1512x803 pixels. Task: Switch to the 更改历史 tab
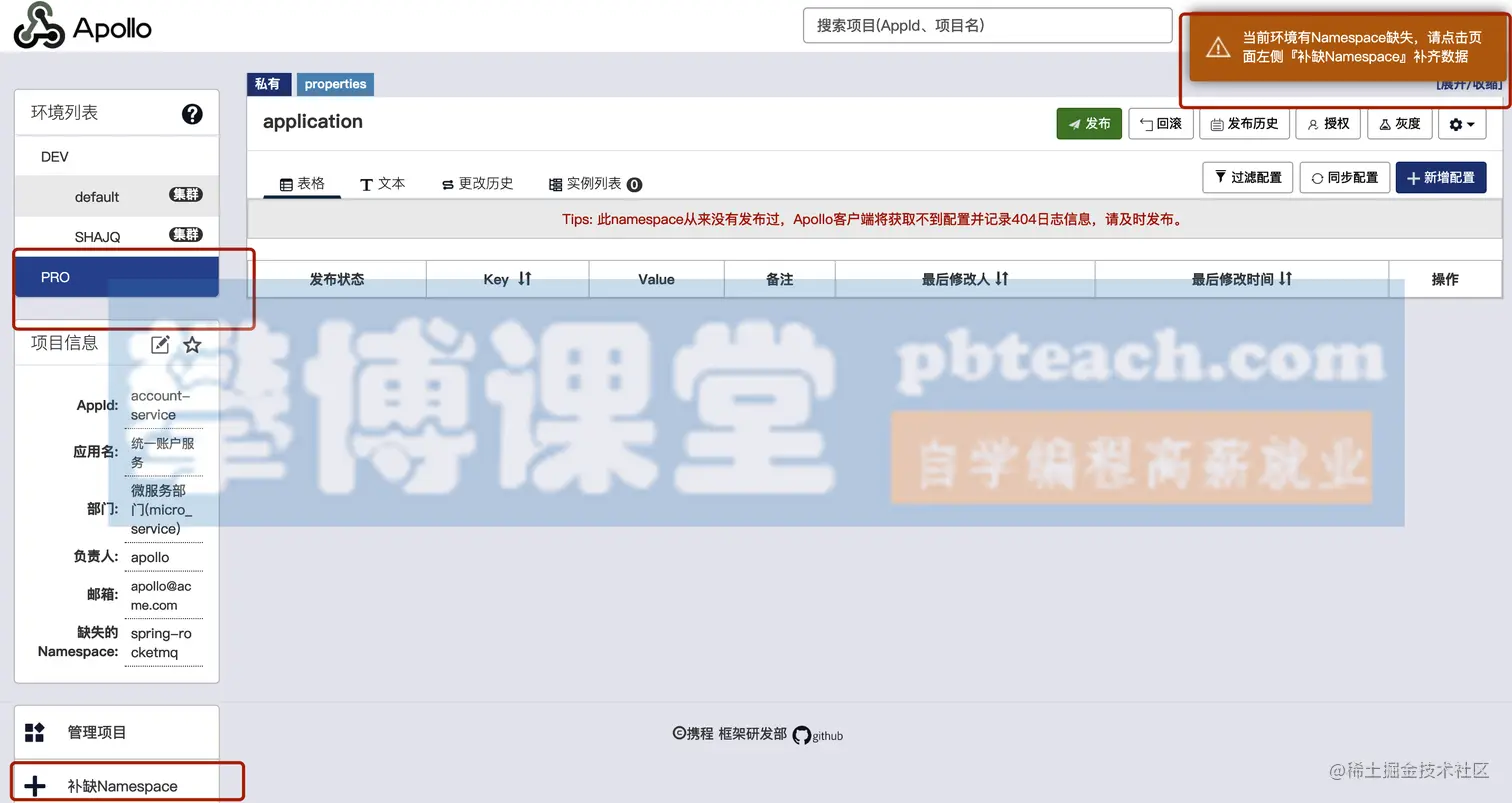(477, 184)
